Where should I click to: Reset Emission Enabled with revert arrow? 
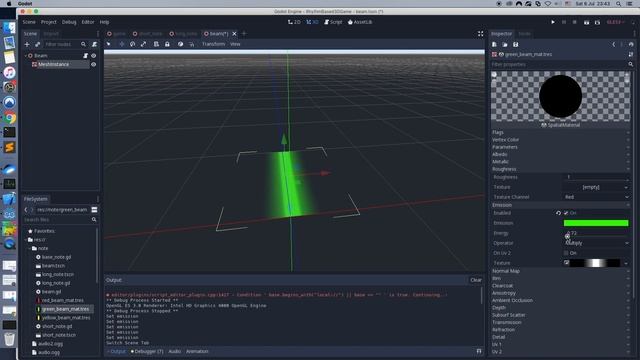[x=558, y=213]
